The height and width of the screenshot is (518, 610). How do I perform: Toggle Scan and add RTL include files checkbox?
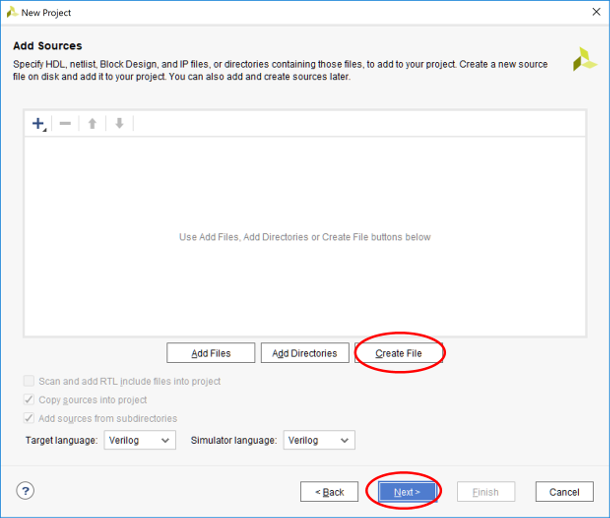pyautogui.click(x=29, y=381)
